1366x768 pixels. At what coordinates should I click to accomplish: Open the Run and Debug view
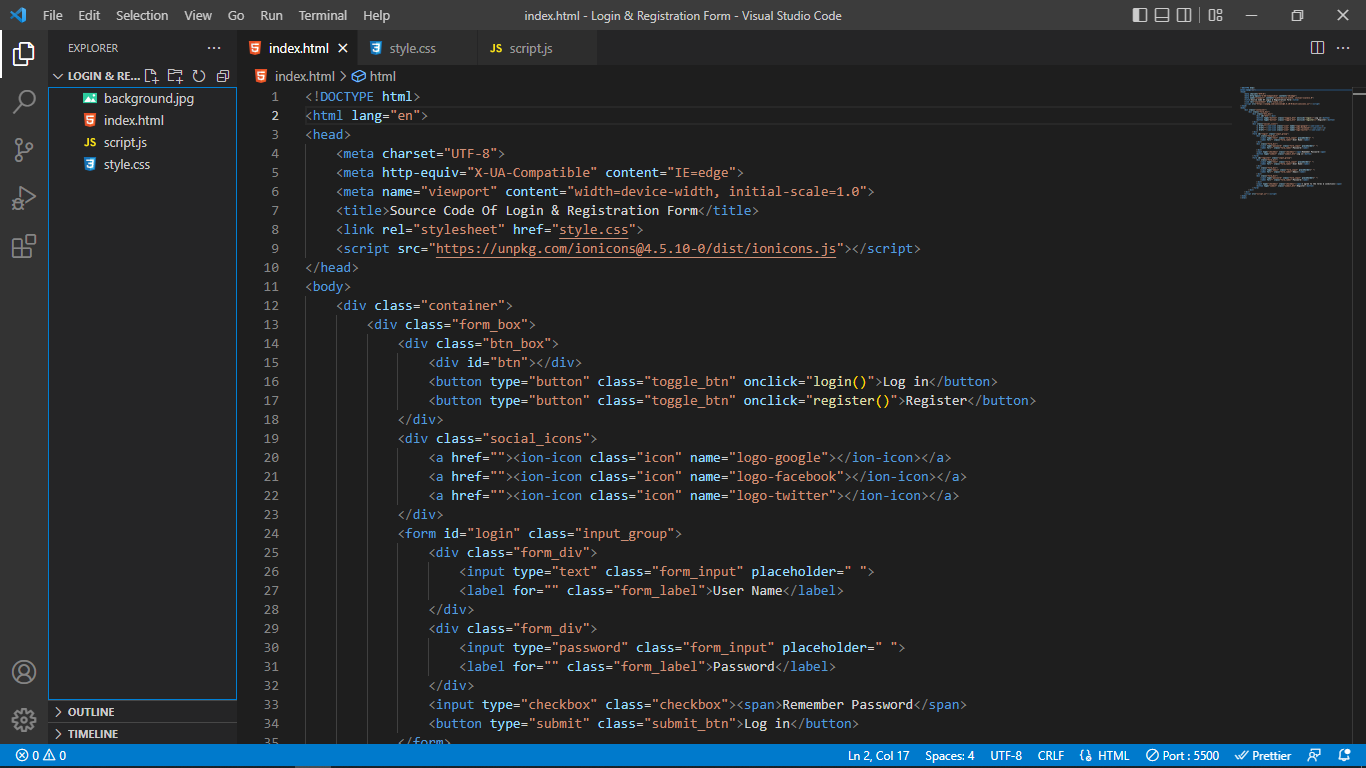coord(24,198)
